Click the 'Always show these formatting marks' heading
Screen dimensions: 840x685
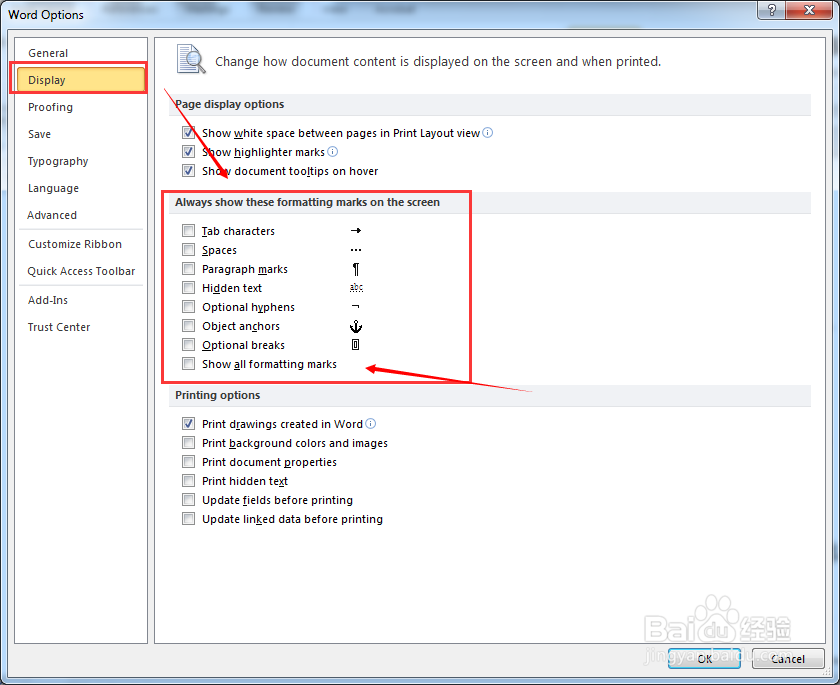(308, 202)
